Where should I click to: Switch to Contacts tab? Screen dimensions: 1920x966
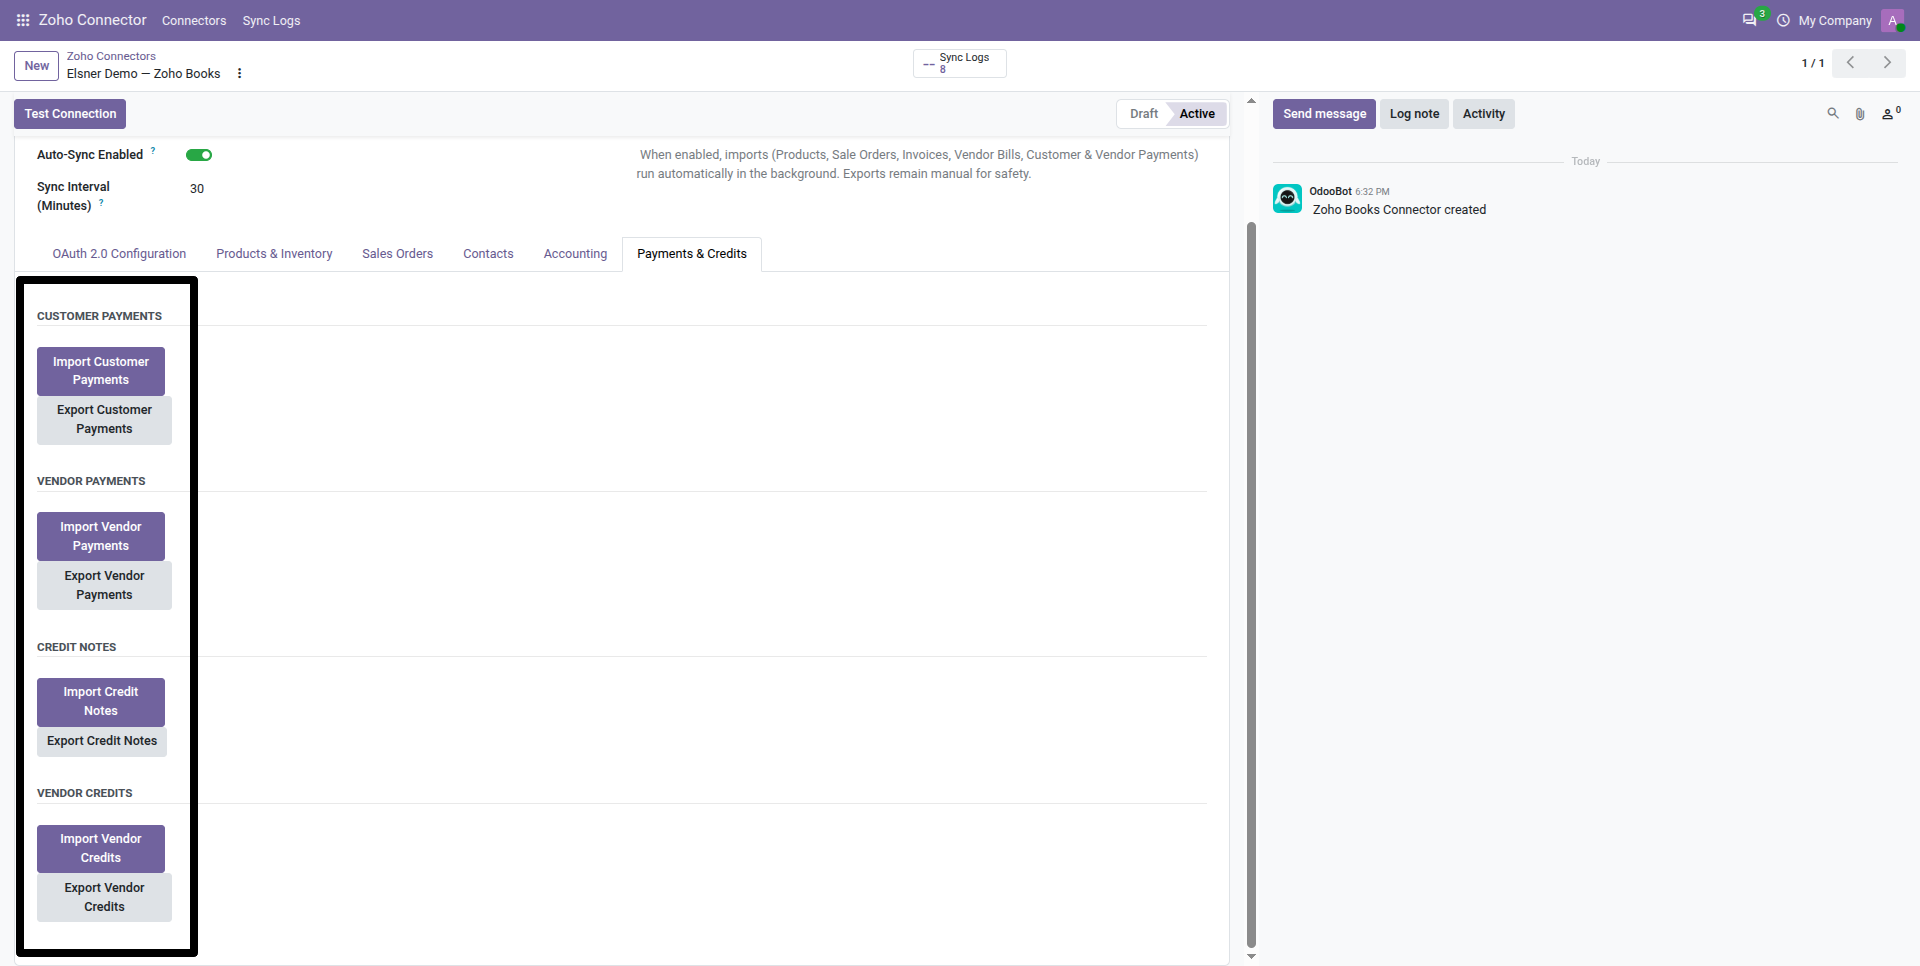pos(488,254)
